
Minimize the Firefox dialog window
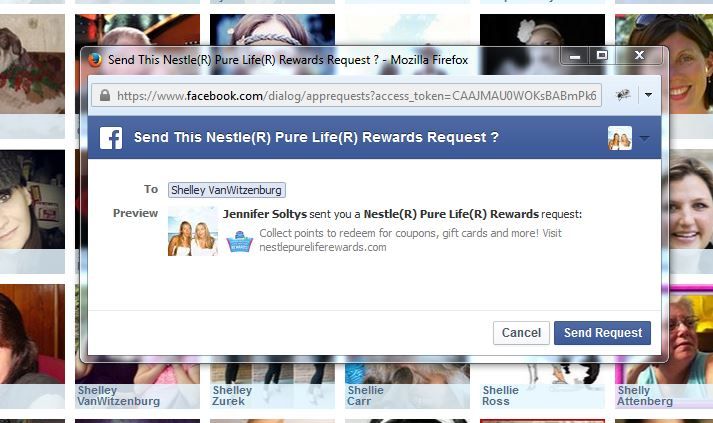coord(575,56)
